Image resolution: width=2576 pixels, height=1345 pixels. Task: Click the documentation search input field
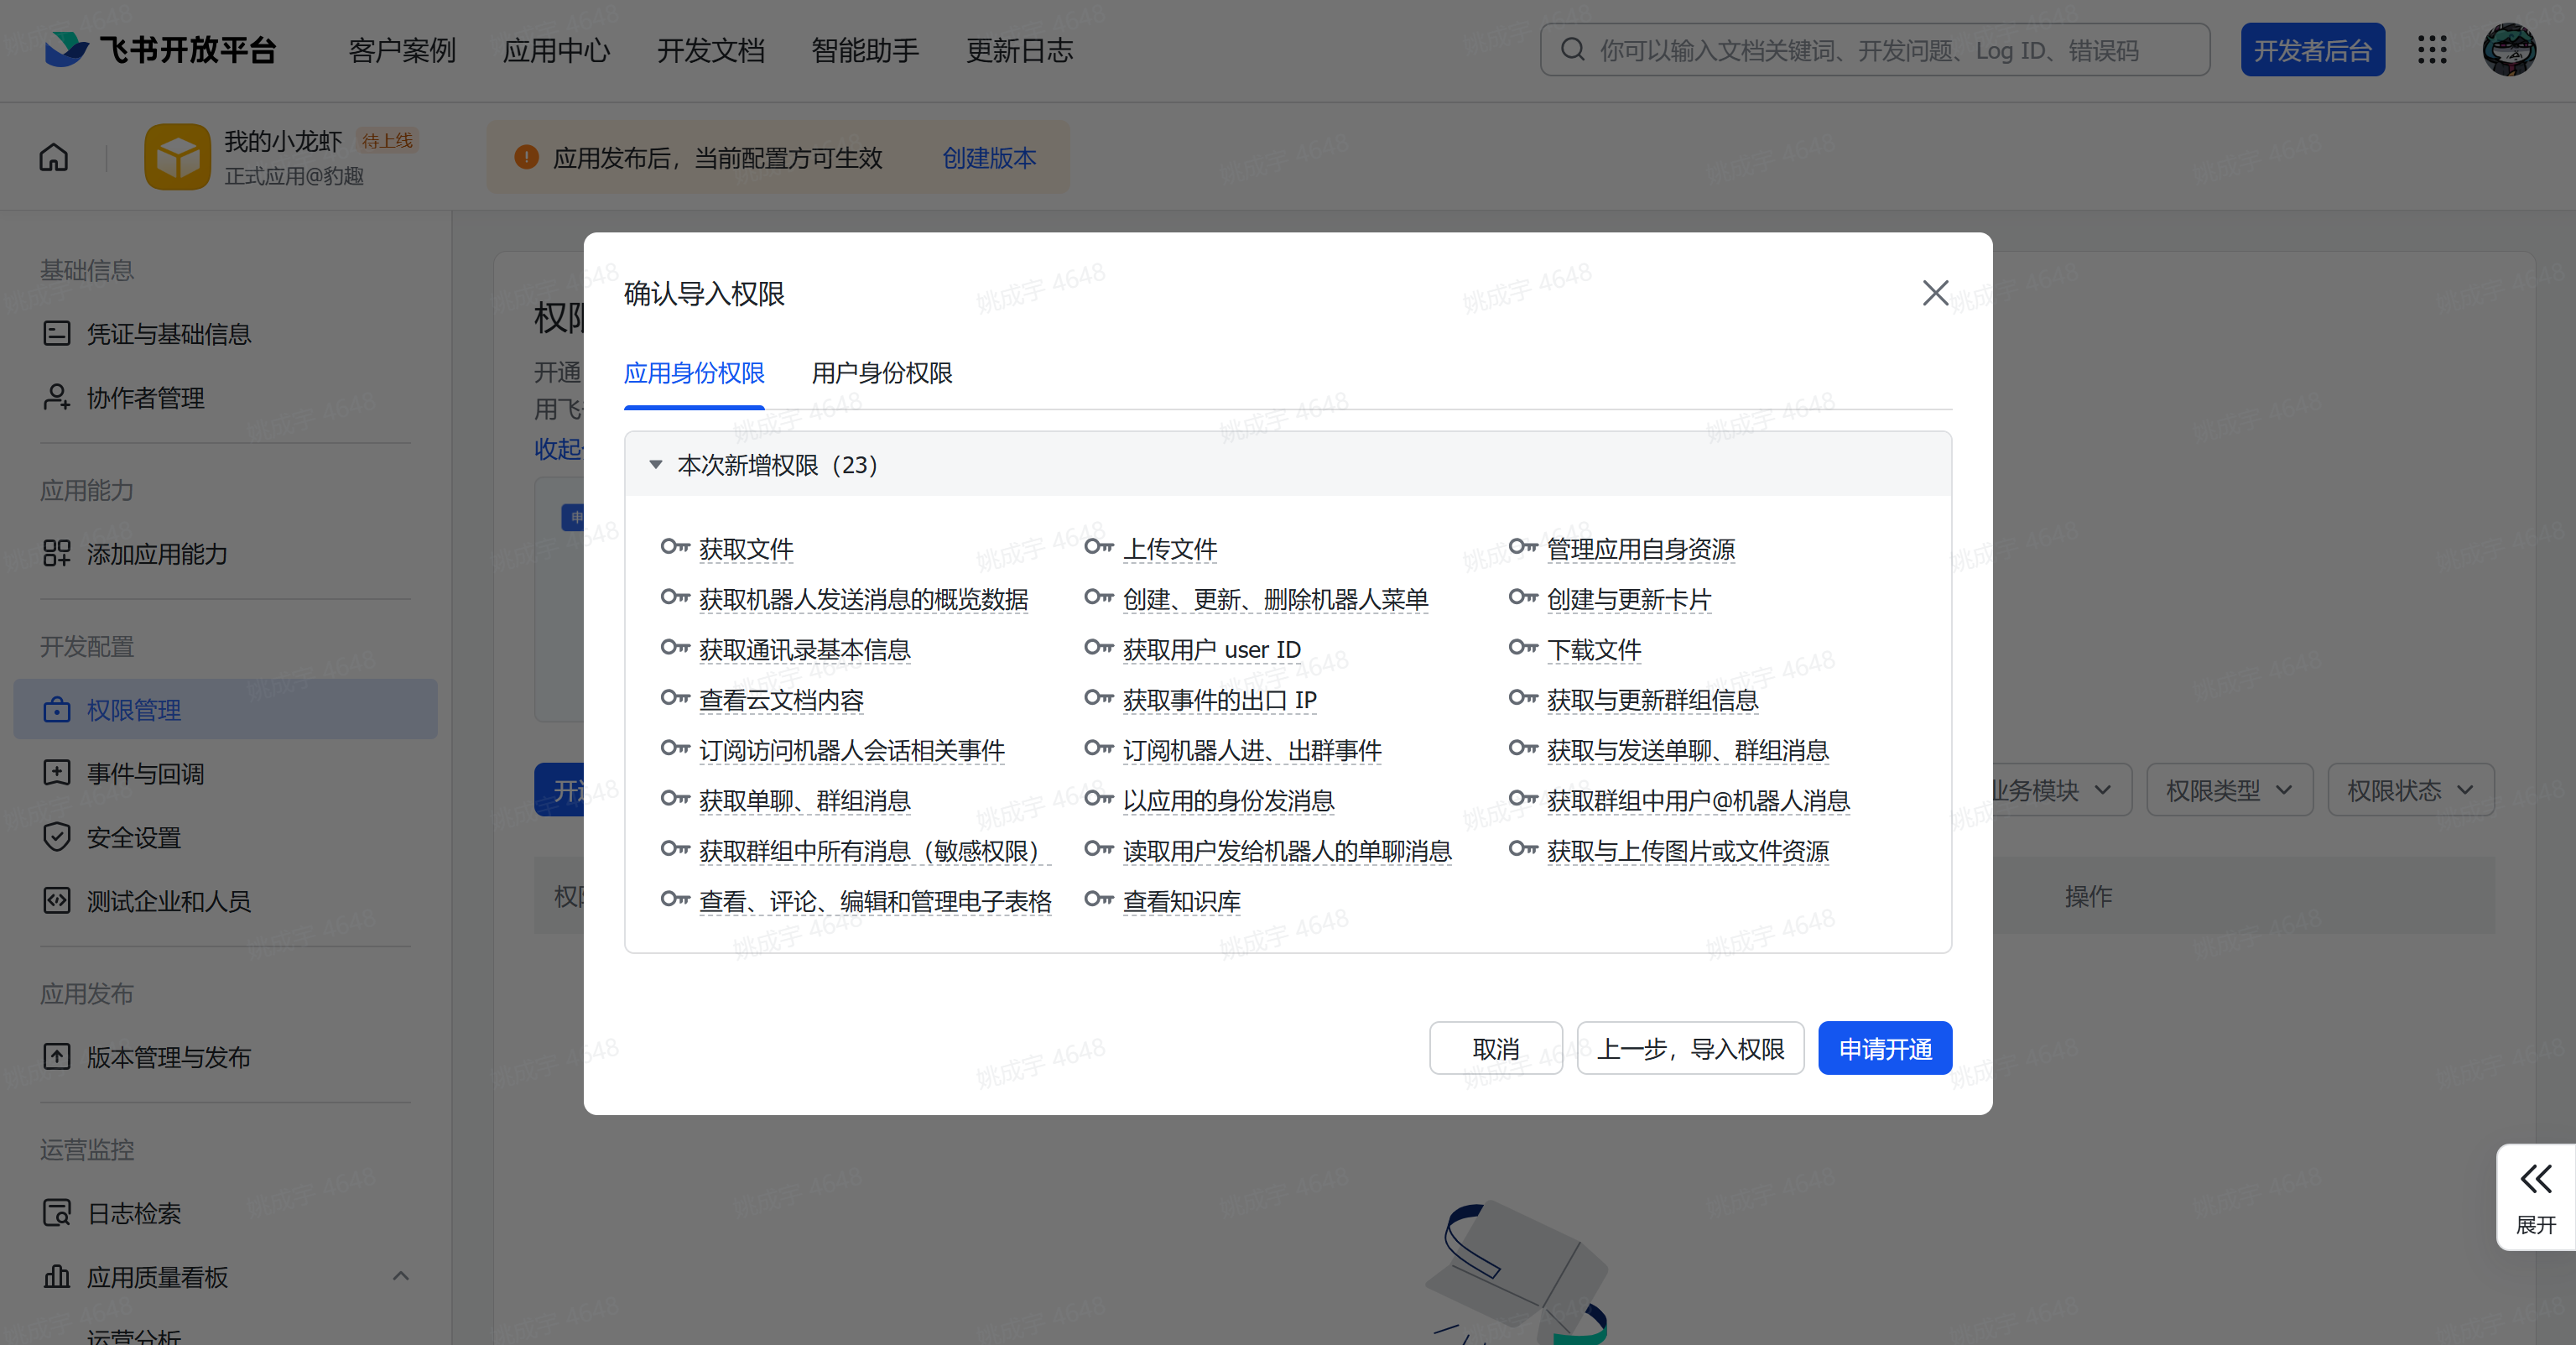[x=1875, y=50]
